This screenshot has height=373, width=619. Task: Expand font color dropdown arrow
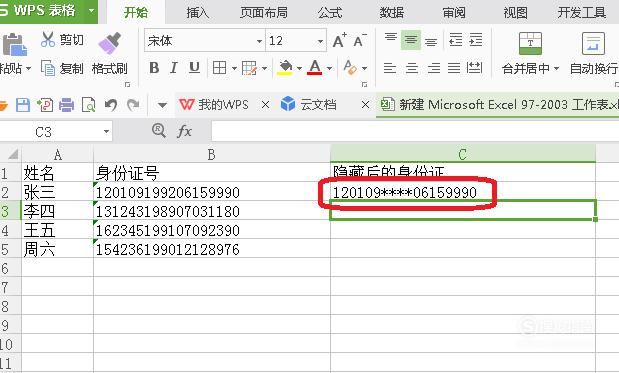point(329,69)
